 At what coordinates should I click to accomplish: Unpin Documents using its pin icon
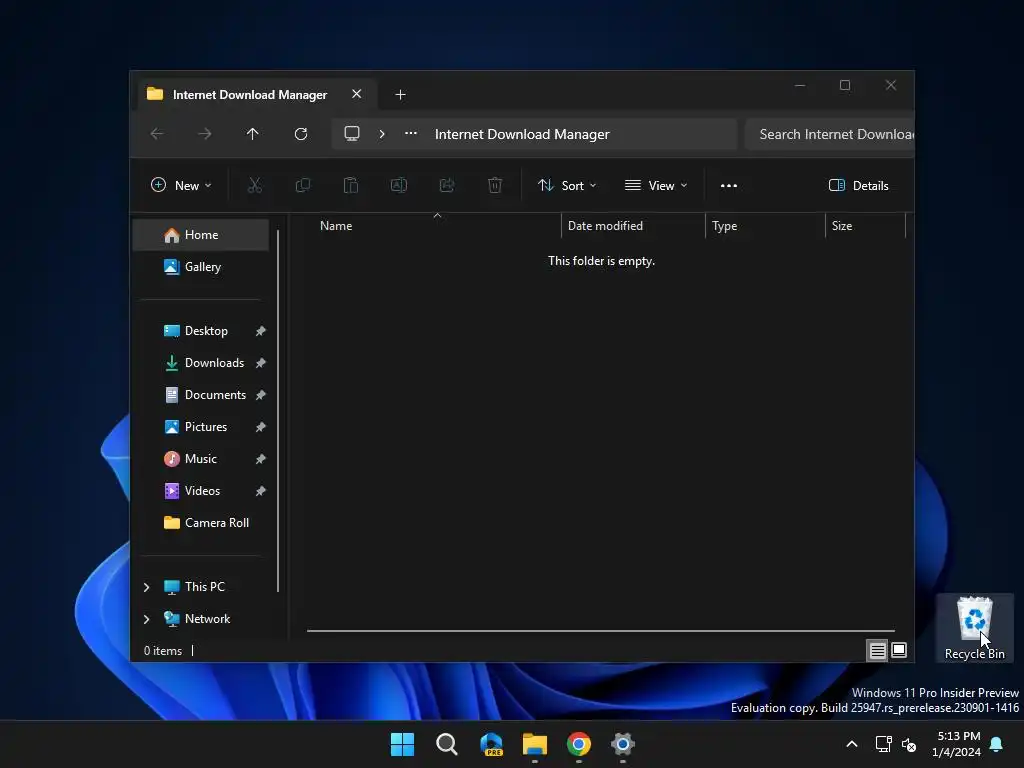pyautogui.click(x=261, y=395)
